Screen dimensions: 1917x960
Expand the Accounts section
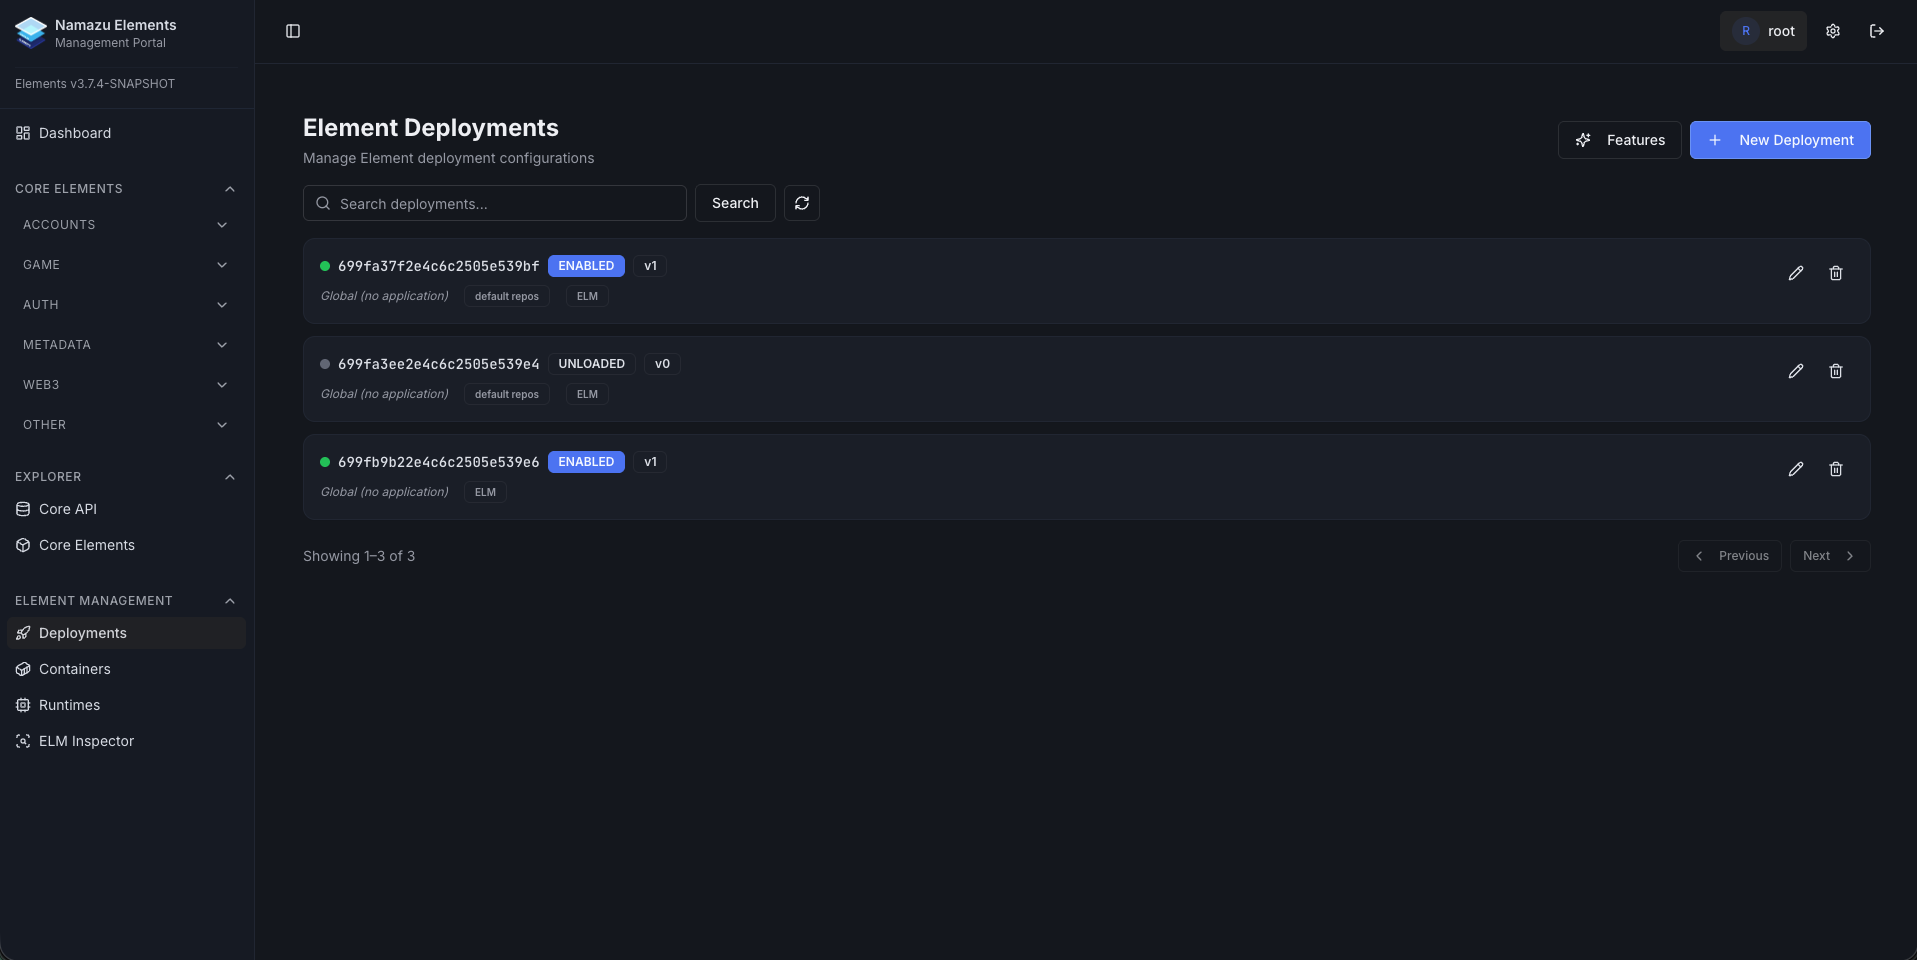pyautogui.click(x=125, y=225)
